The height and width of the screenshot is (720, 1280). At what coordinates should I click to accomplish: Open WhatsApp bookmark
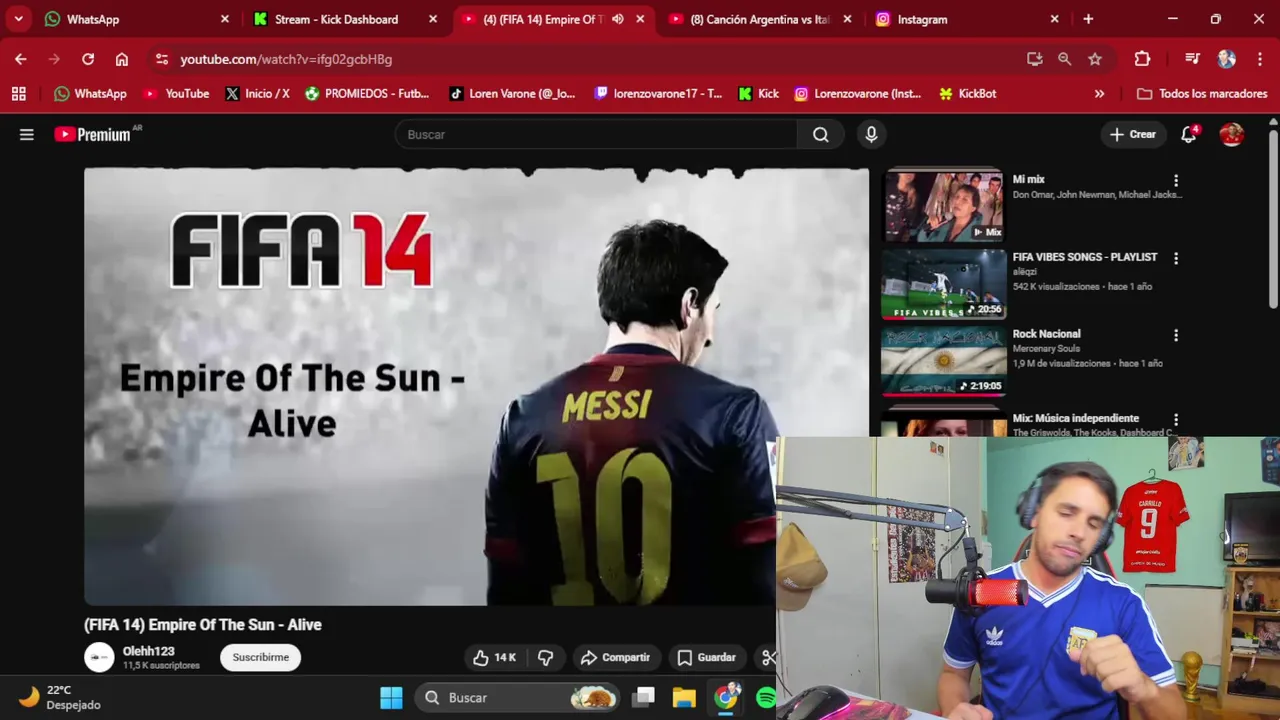coord(90,93)
